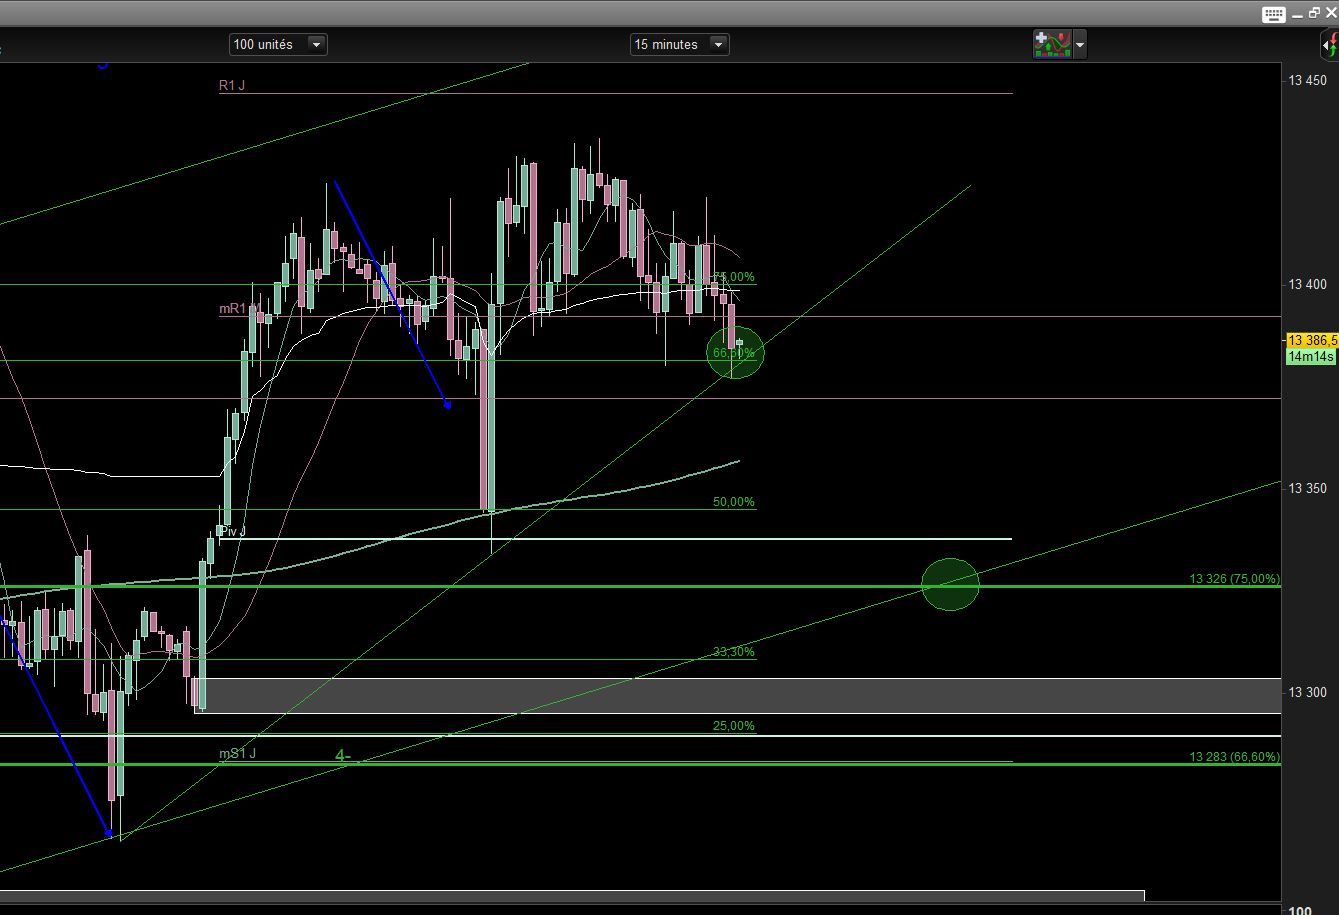Click the '13 283 (66,60%)' level label
Image resolution: width=1339 pixels, height=915 pixels.
[1234, 757]
